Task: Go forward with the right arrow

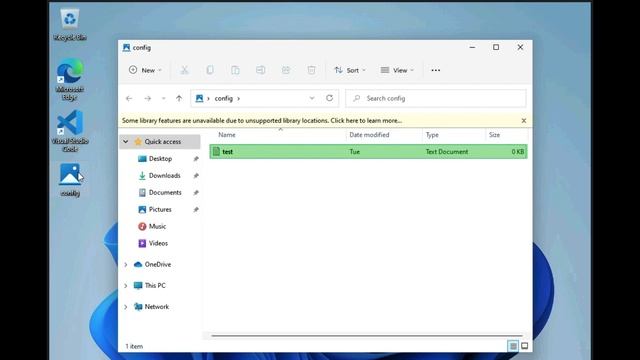Action: 147,98
